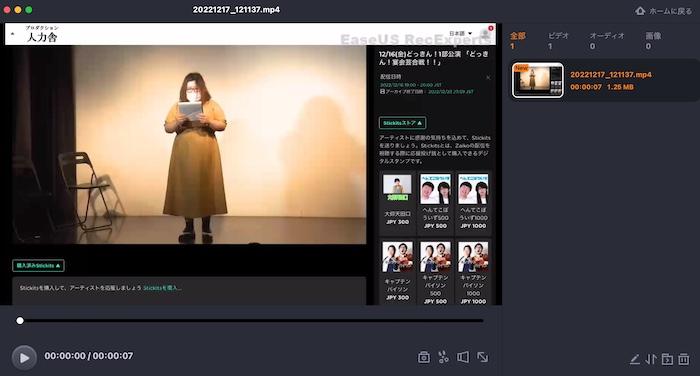Rename file using the pencil icon
Image resolution: width=700 pixels, height=376 pixels.
pos(634,359)
